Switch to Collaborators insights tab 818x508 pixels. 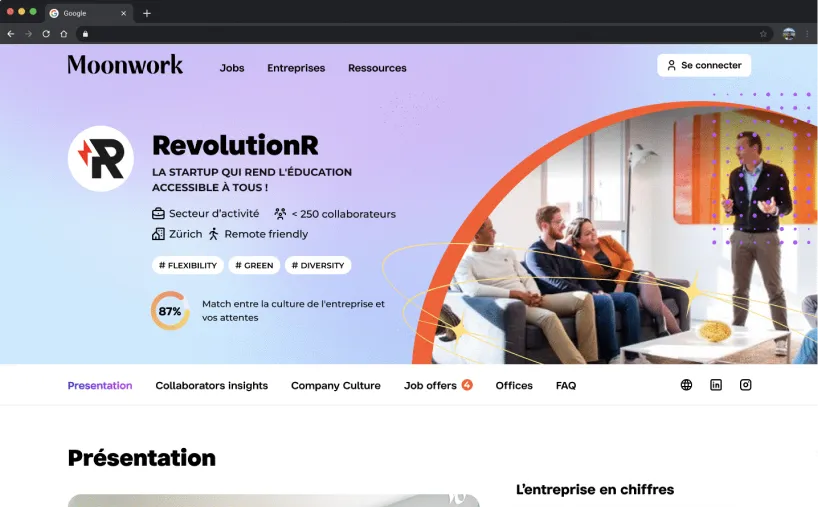211,385
